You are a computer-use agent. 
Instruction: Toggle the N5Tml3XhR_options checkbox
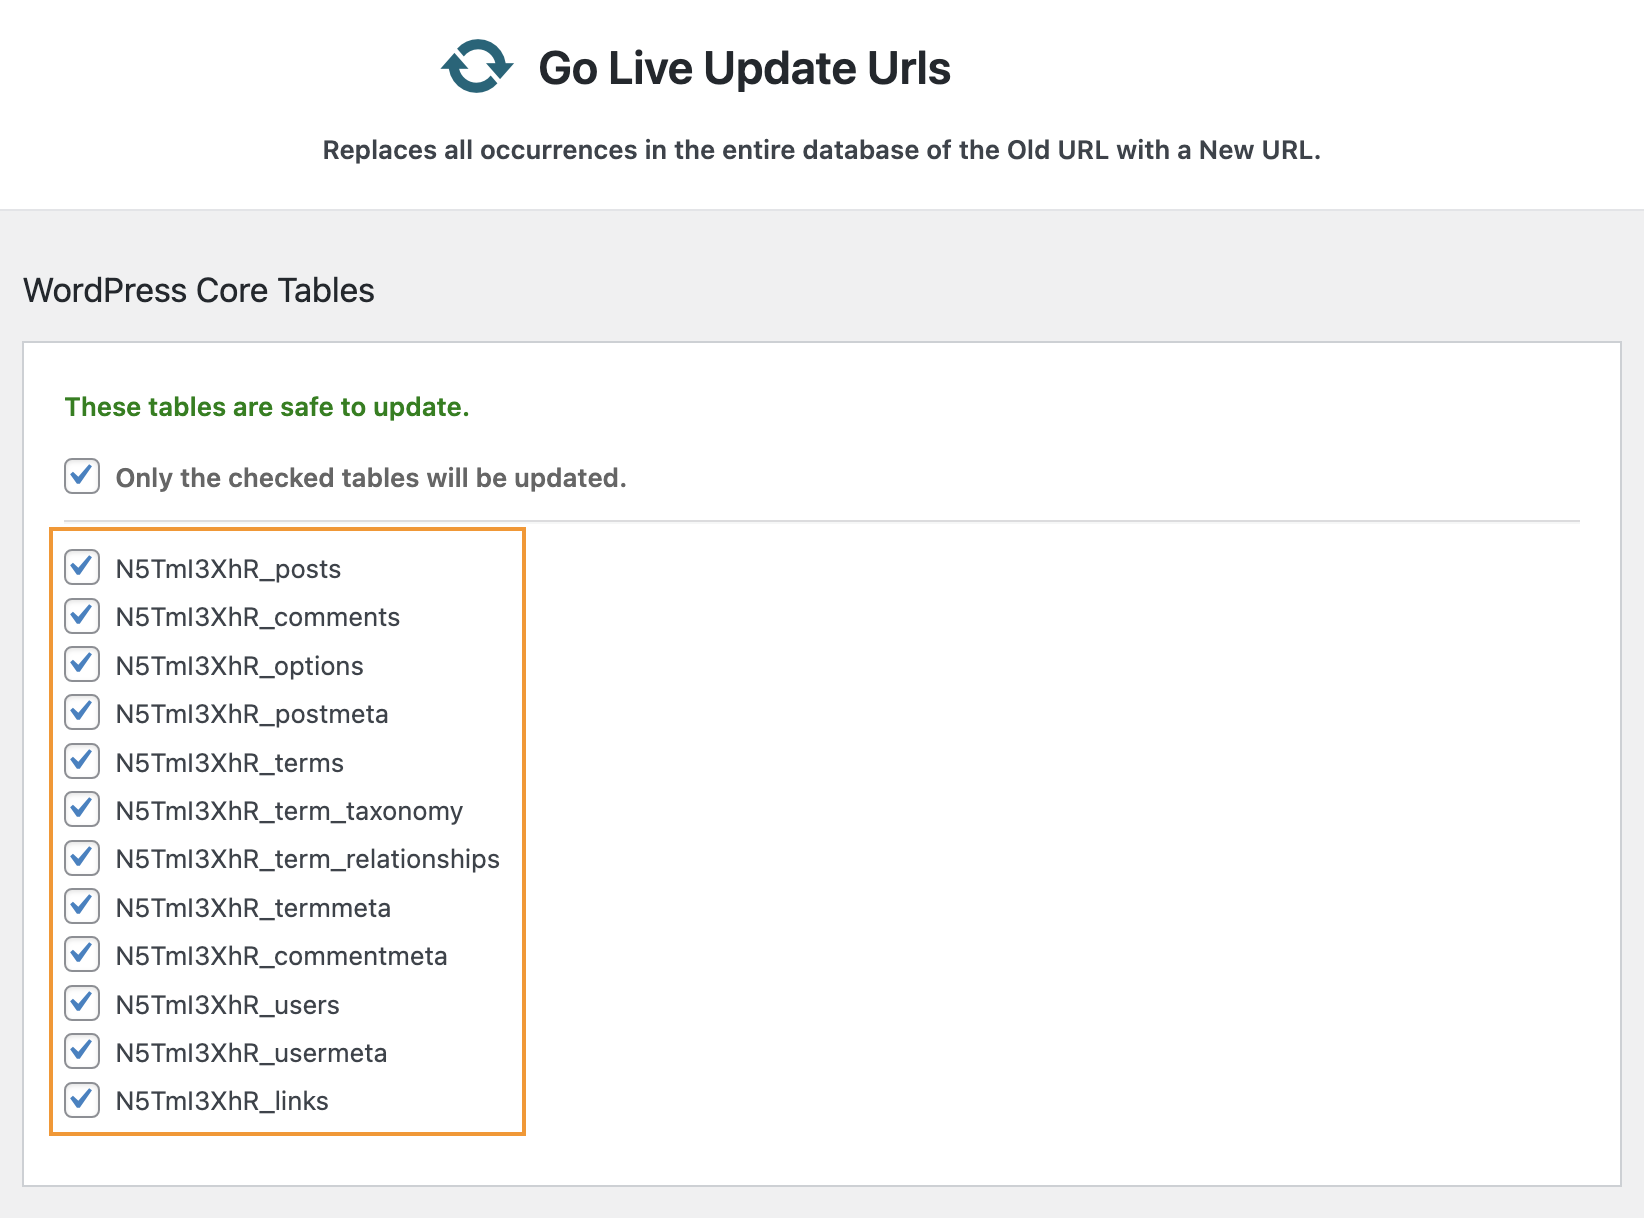[82, 664]
